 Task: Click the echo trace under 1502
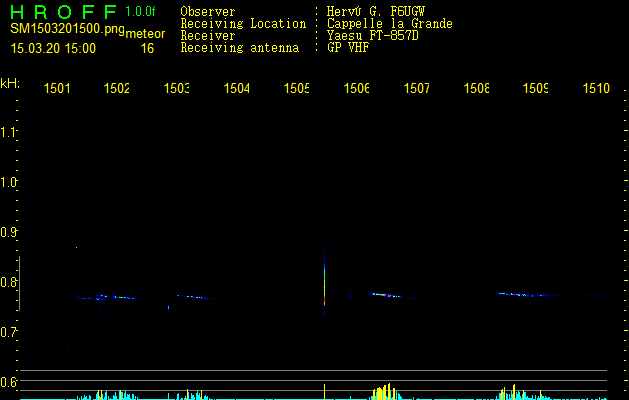[x=107, y=298]
